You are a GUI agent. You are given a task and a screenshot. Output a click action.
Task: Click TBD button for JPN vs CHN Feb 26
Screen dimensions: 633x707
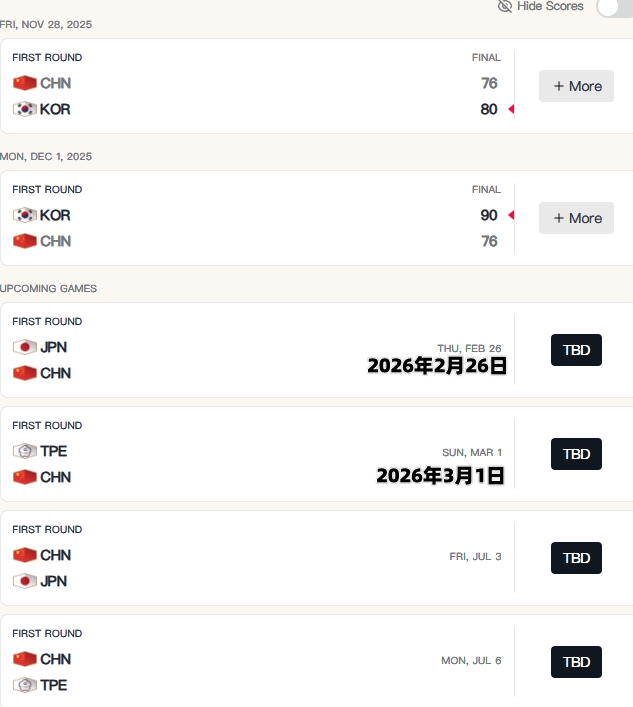(576, 350)
